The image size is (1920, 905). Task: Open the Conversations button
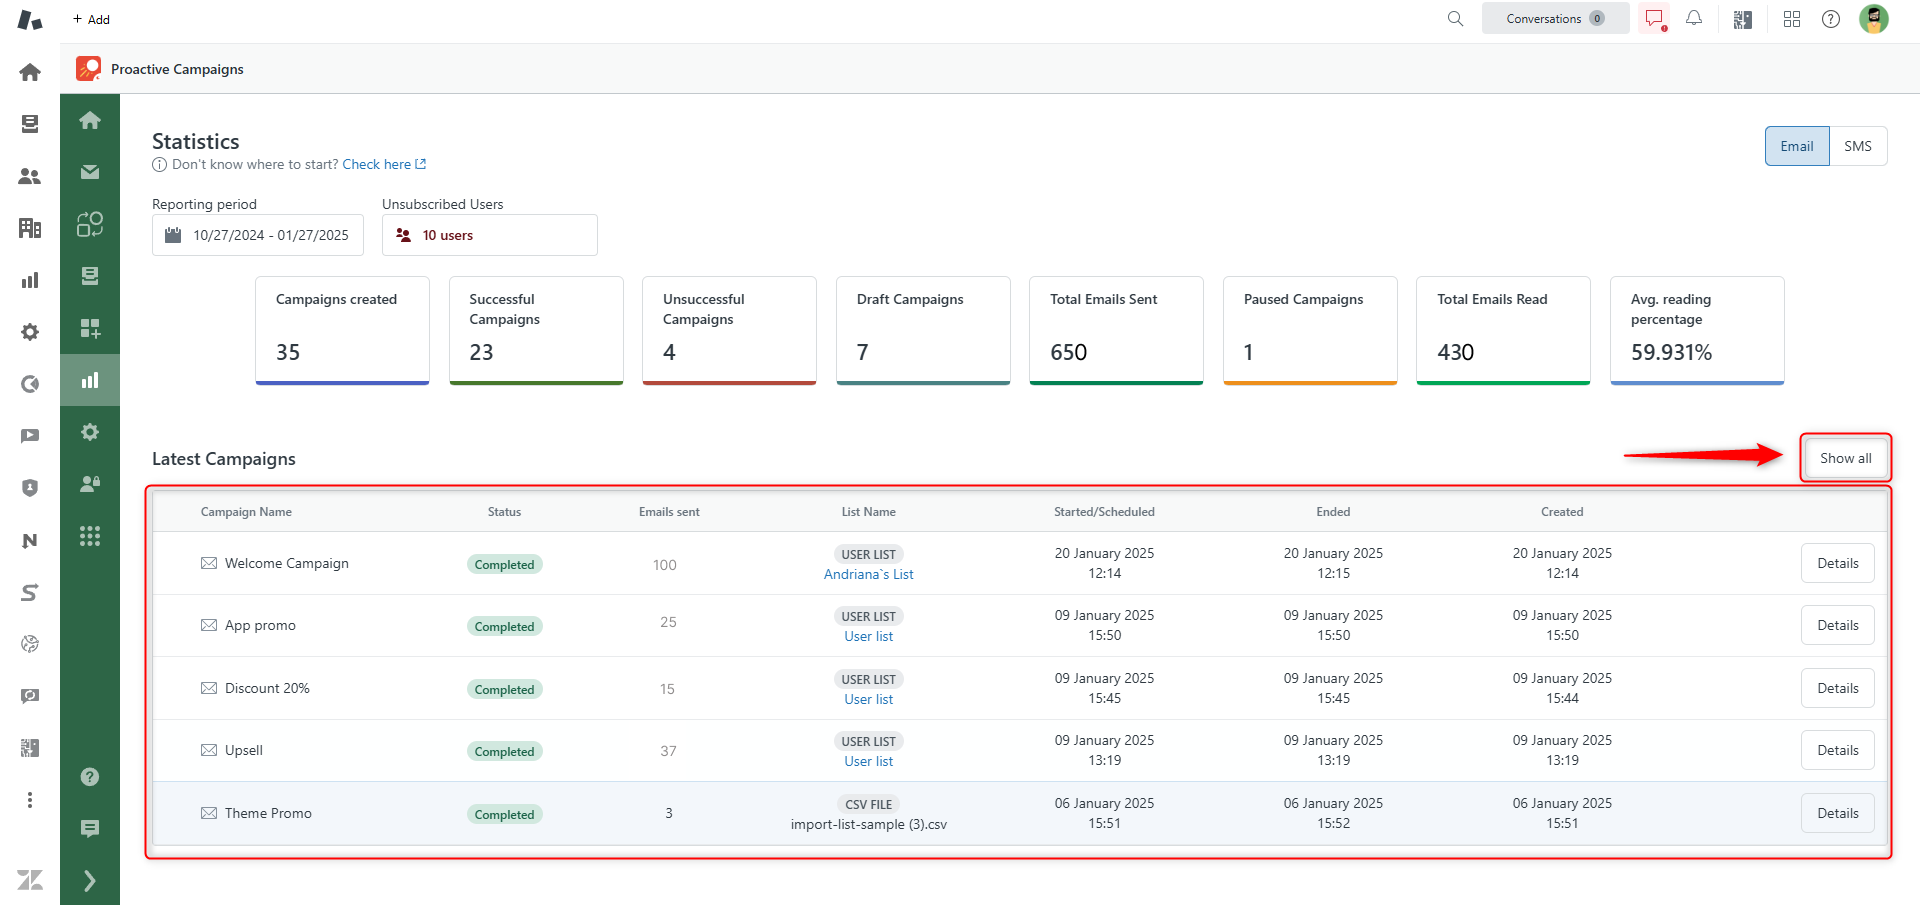click(x=1555, y=19)
